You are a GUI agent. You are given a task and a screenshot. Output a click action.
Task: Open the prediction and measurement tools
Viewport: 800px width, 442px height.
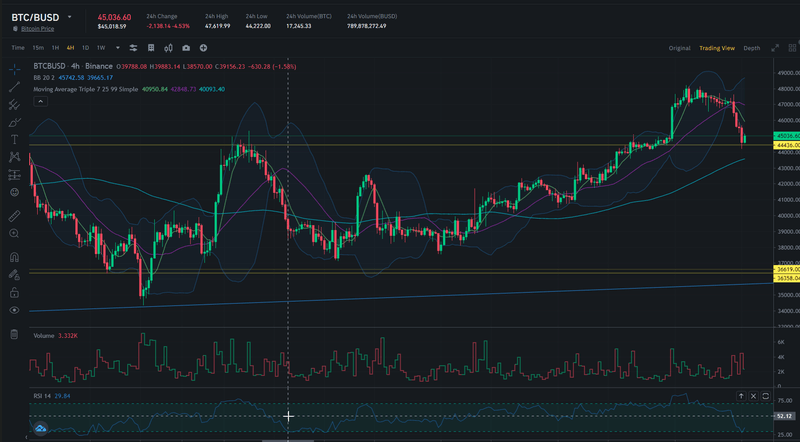pyautogui.click(x=14, y=175)
